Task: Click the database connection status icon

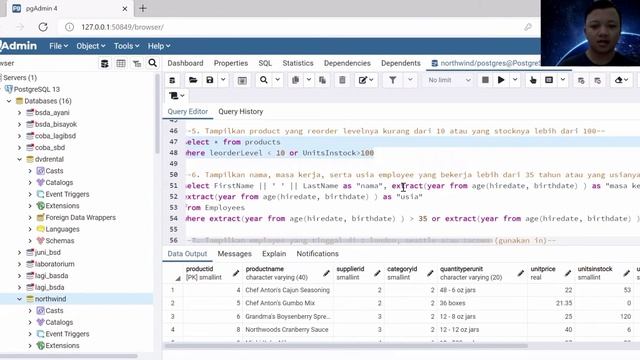Action: click(172, 80)
